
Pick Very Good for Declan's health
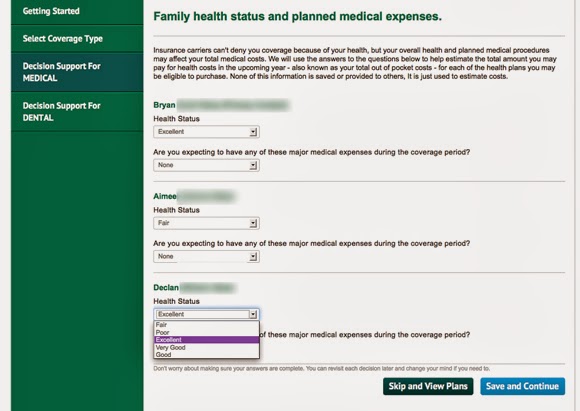(x=206, y=347)
